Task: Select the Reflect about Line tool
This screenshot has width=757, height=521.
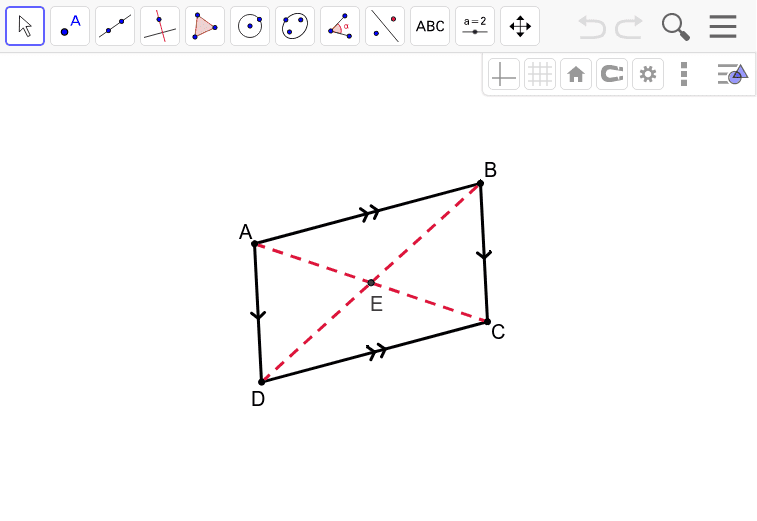Action: pyautogui.click(x=385, y=26)
